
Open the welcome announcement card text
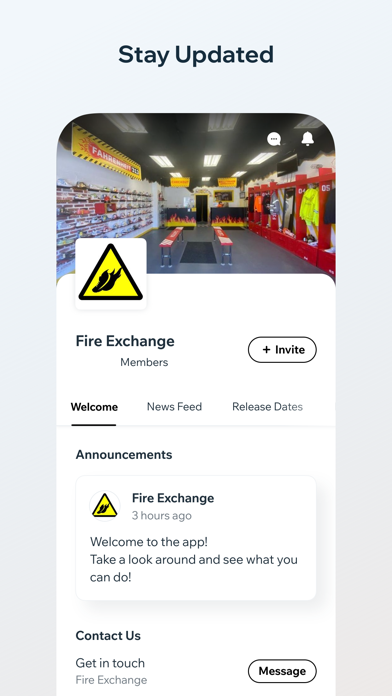click(x=194, y=559)
